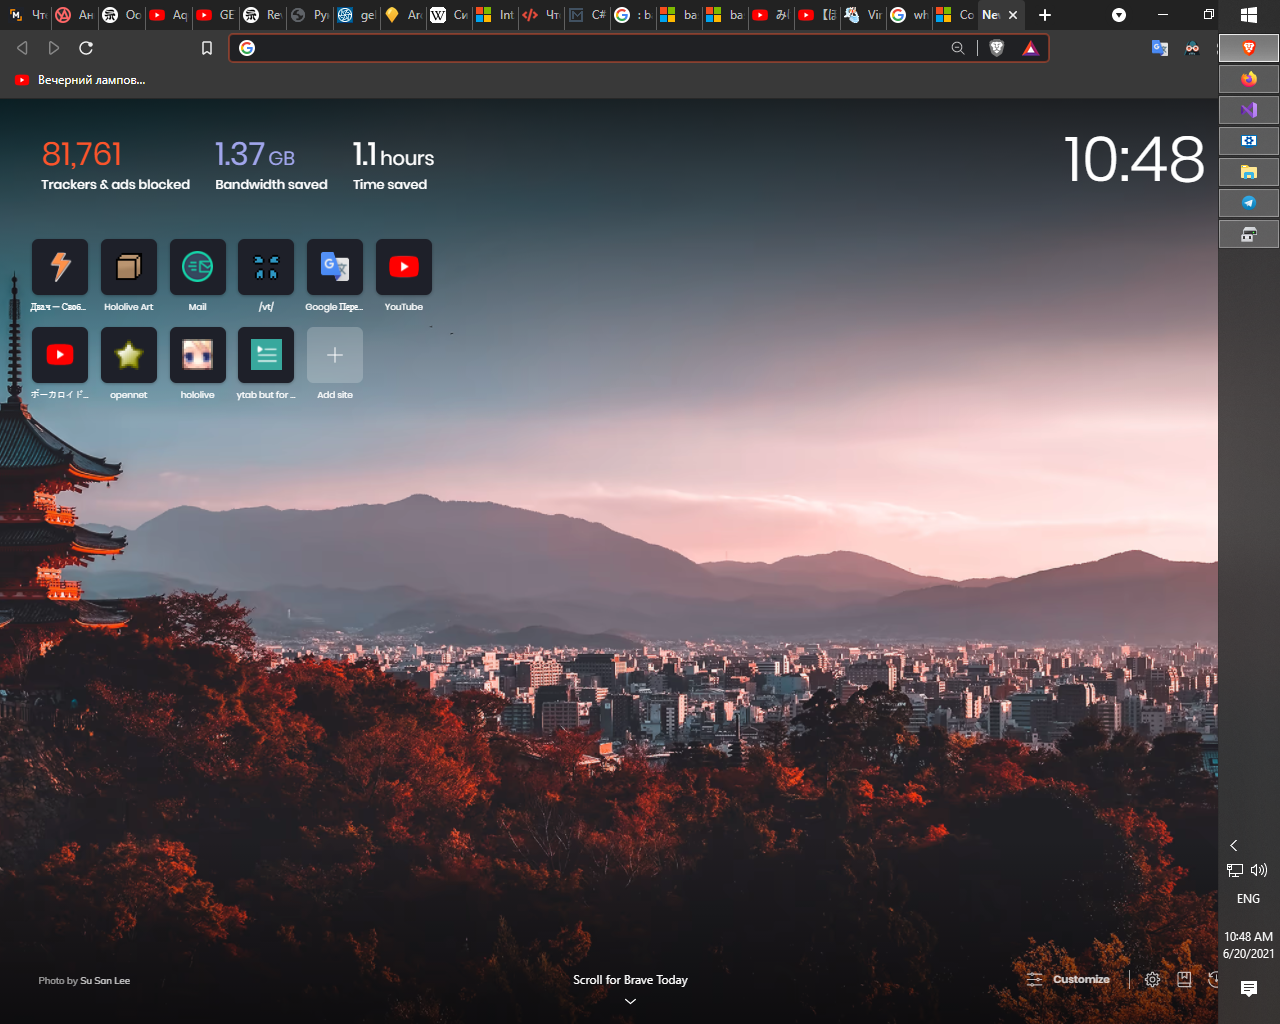Click the 10:48 clock widget
1280x1024 pixels.
point(1134,160)
